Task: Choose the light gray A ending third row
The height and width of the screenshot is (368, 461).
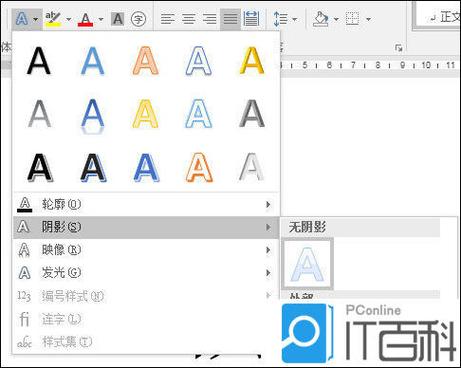Action: pos(252,168)
